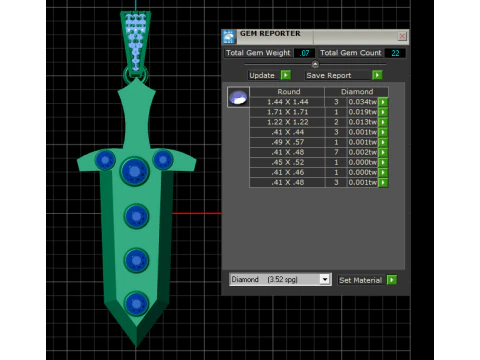
Task: Open the Diamond material dropdown
Action: pyautogui.click(x=325, y=279)
